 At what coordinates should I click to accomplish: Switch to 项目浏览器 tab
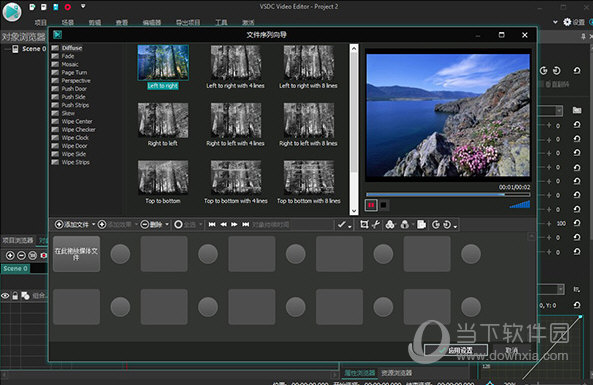[18, 241]
